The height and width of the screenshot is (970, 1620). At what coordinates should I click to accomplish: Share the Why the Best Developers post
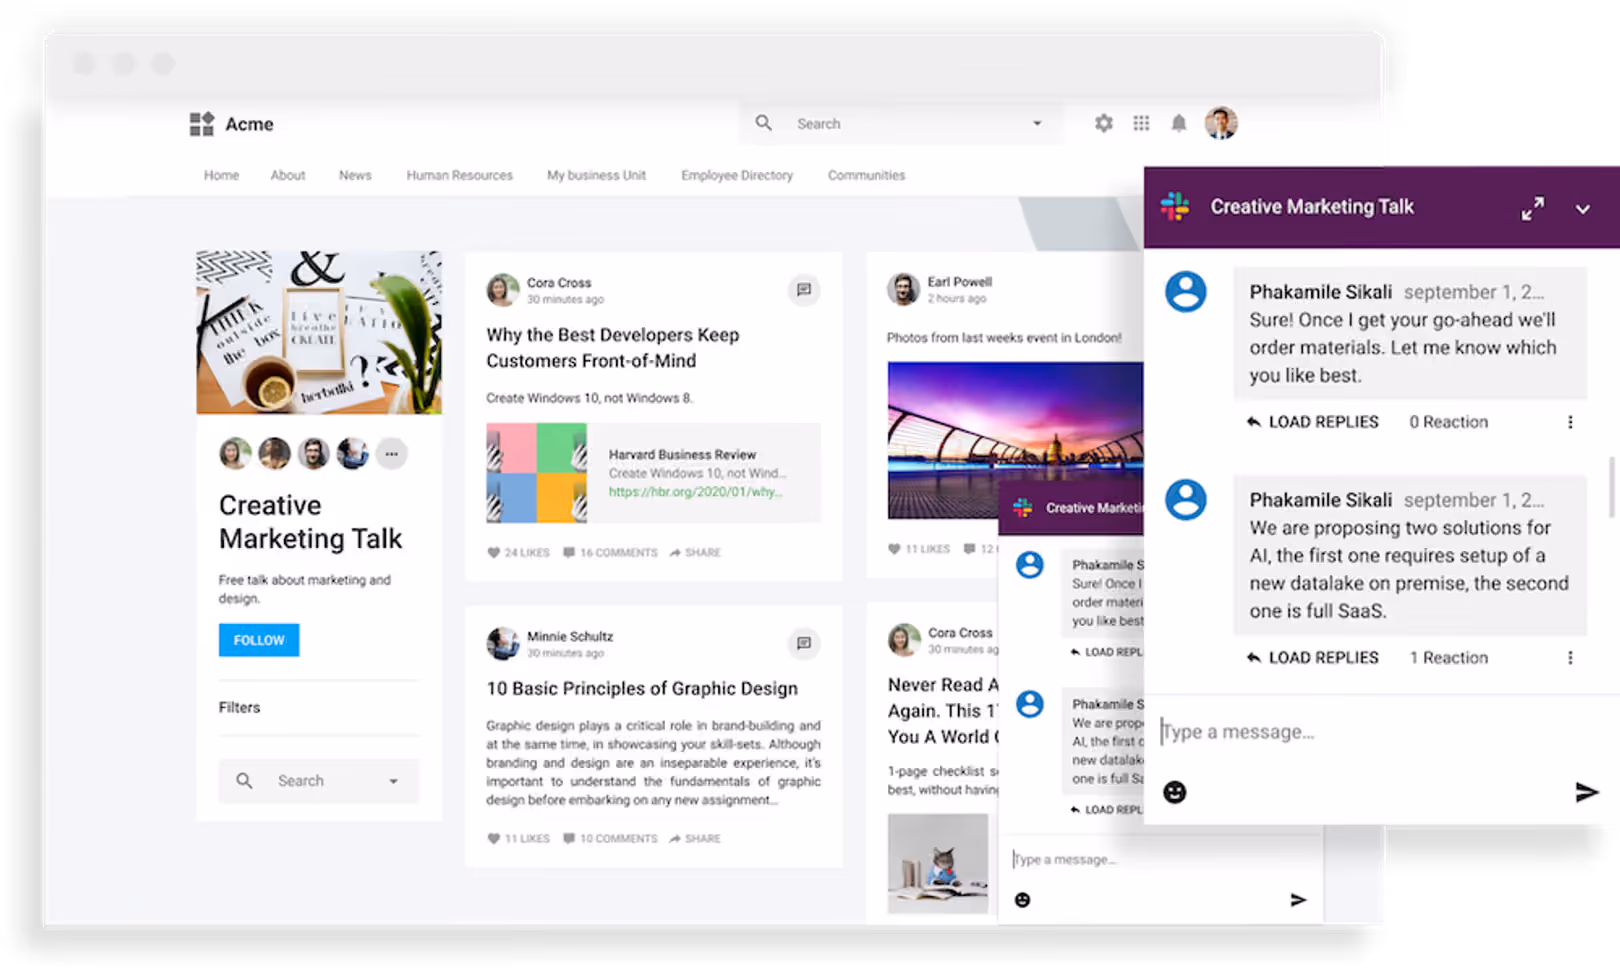[695, 552]
